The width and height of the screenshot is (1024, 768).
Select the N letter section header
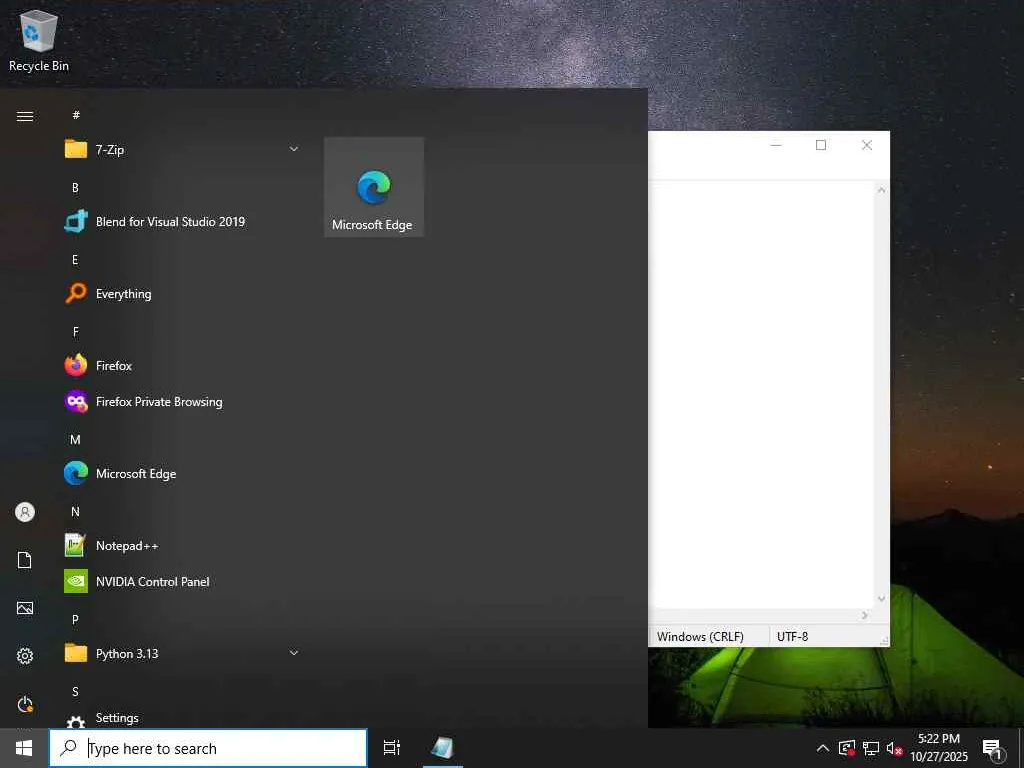pos(75,511)
